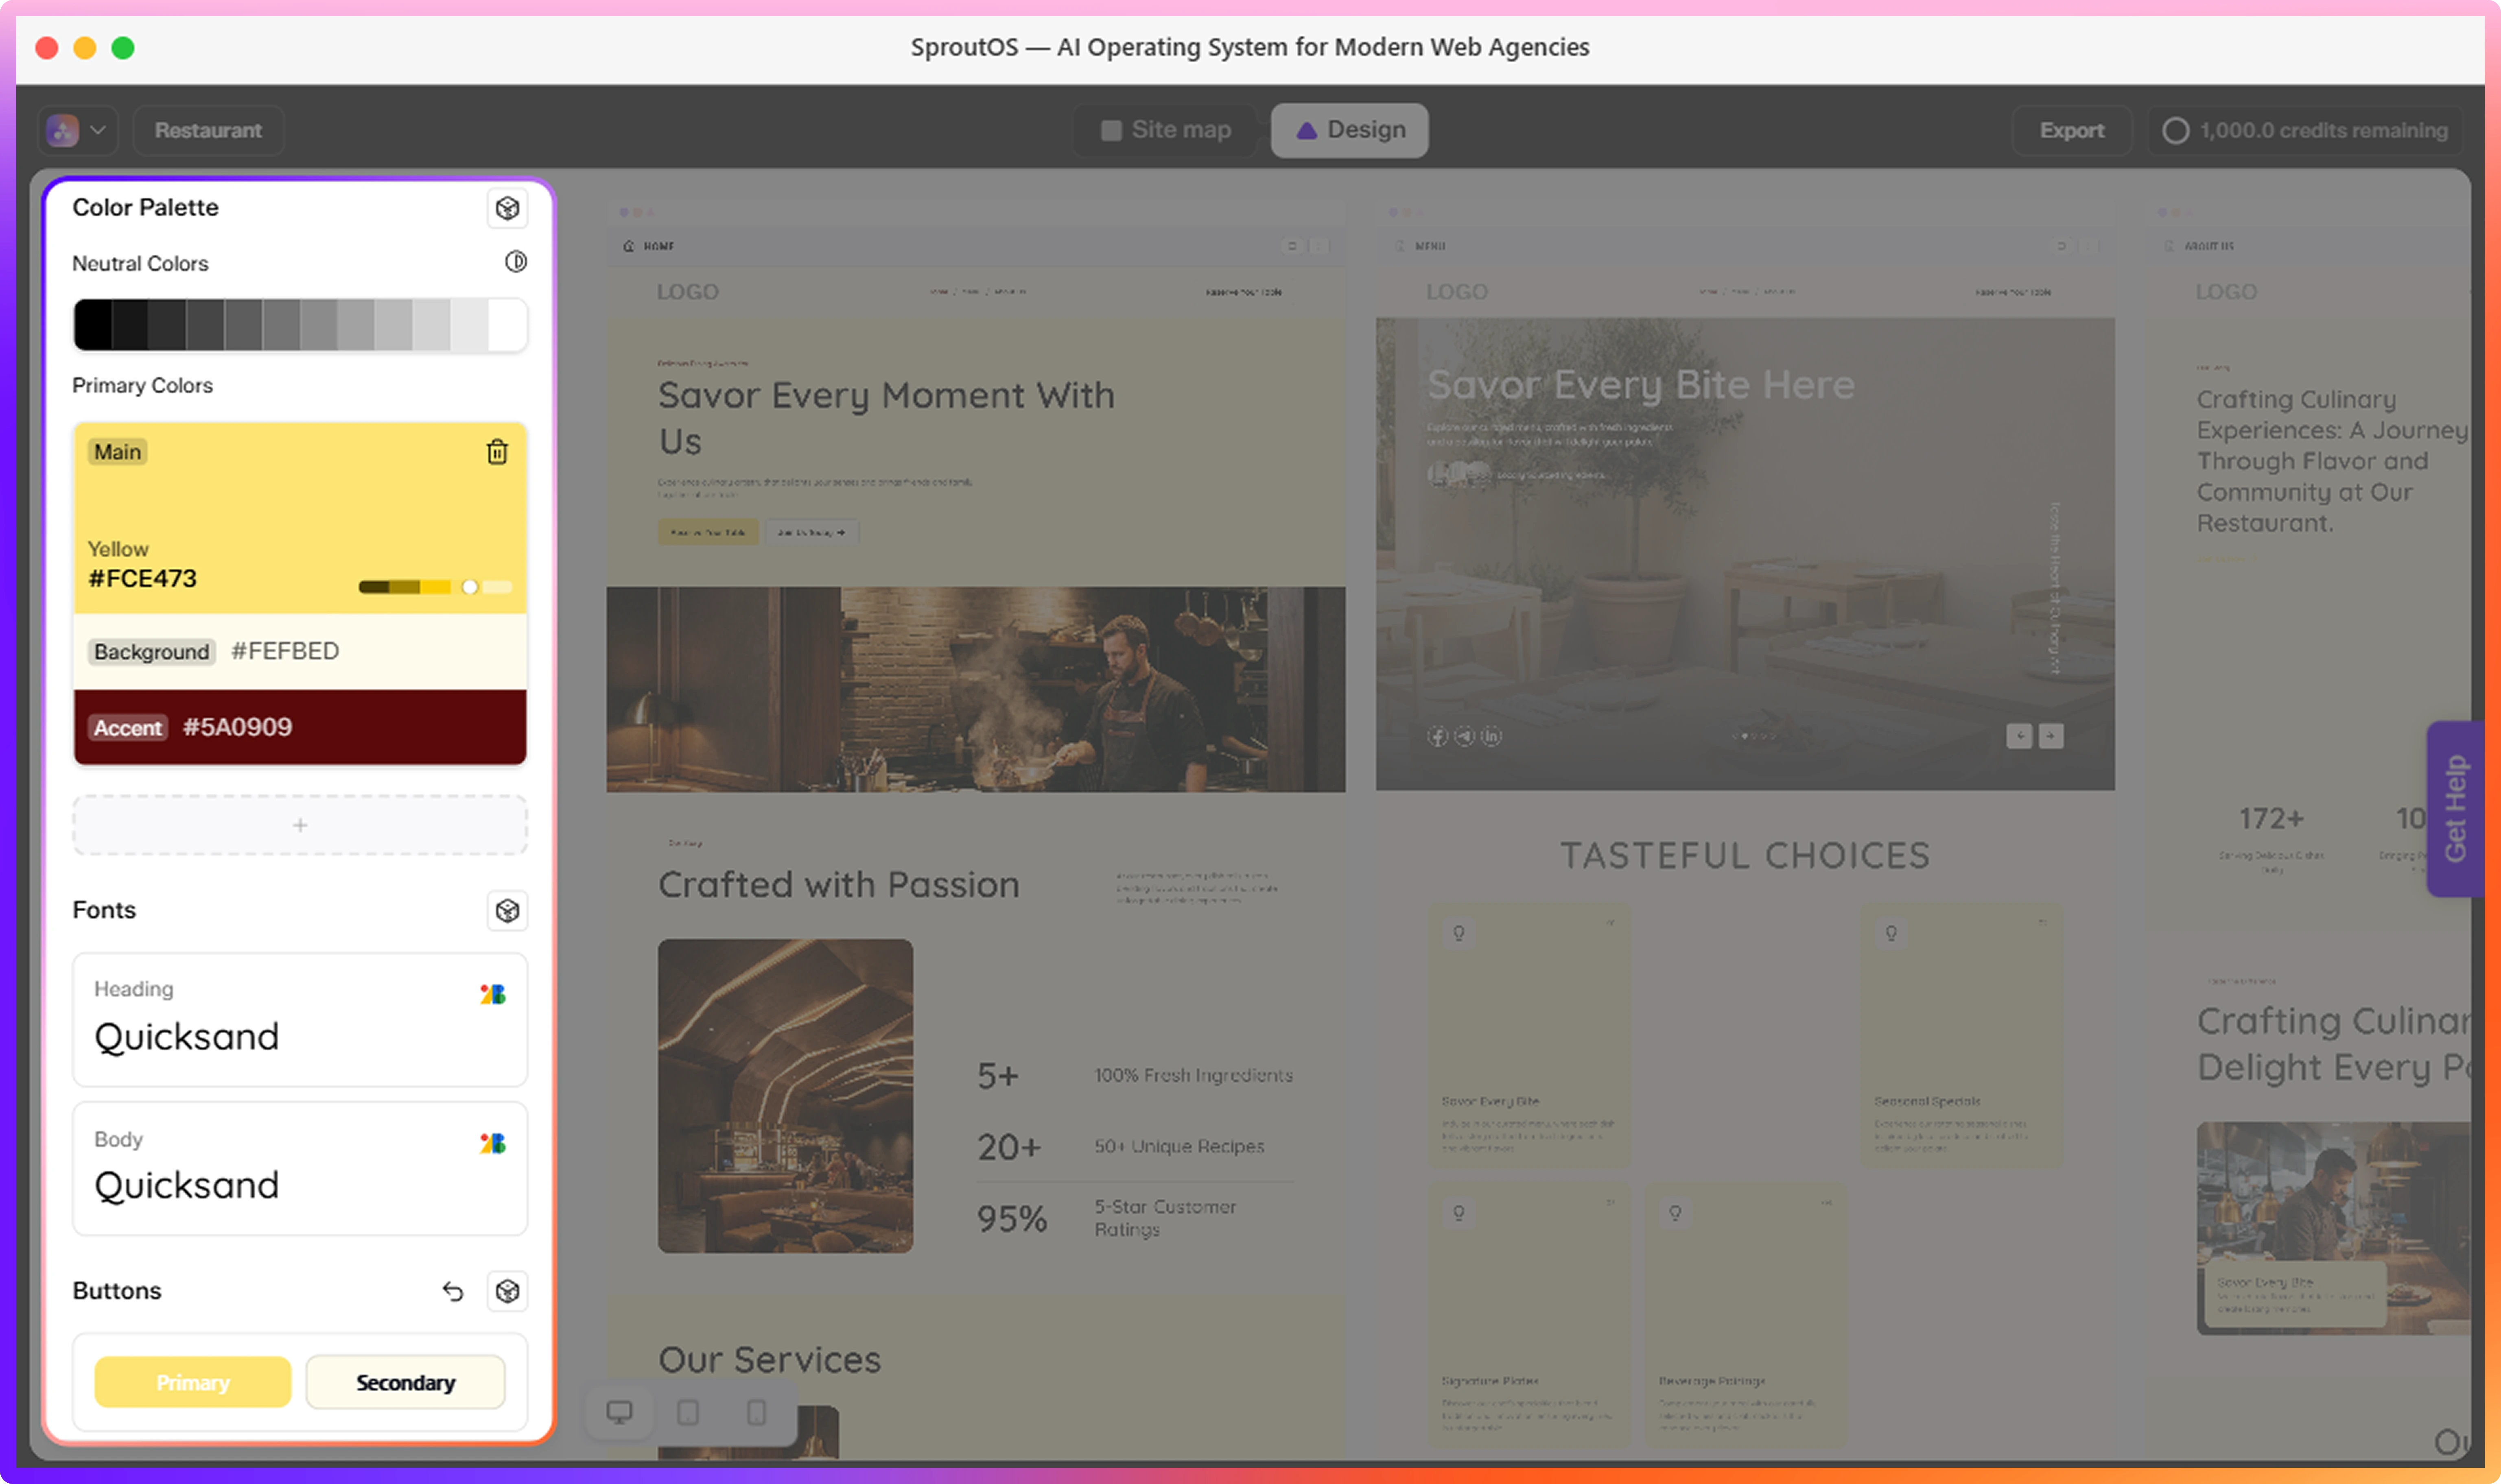Click previous slide arrow in Menu hero
The width and height of the screenshot is (2501, 1484).
pos(2019,736)
